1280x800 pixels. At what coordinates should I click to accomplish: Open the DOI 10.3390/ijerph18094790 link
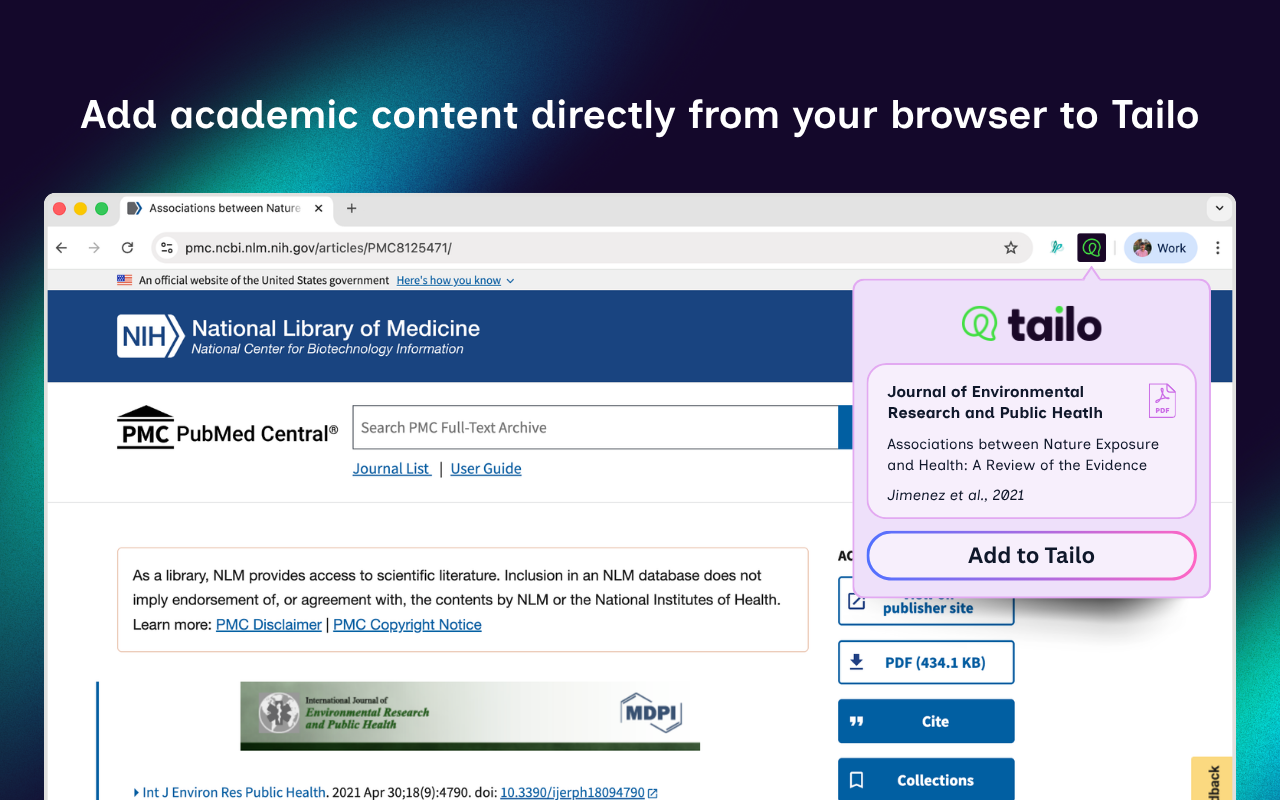[579, 792]
